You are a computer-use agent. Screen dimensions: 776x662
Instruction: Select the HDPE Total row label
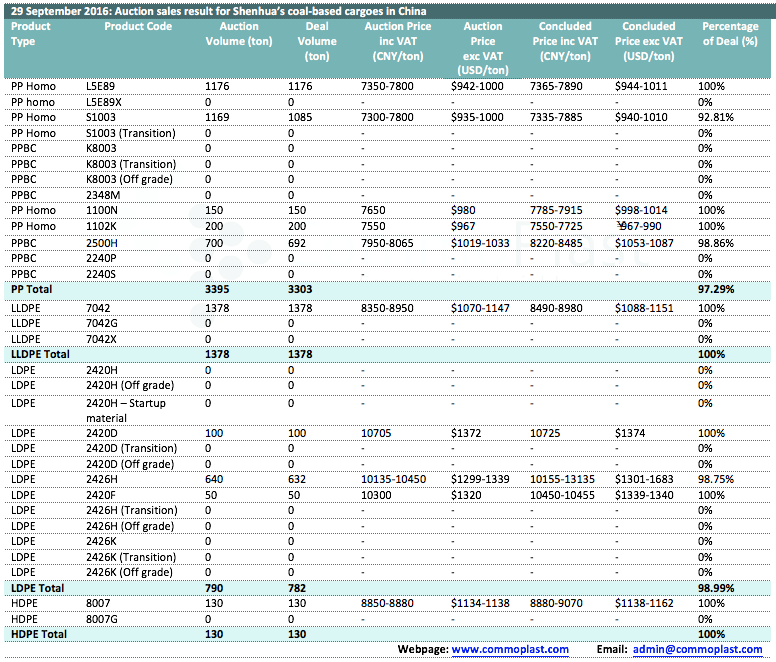pyautogui.click(x=38, y=634)
